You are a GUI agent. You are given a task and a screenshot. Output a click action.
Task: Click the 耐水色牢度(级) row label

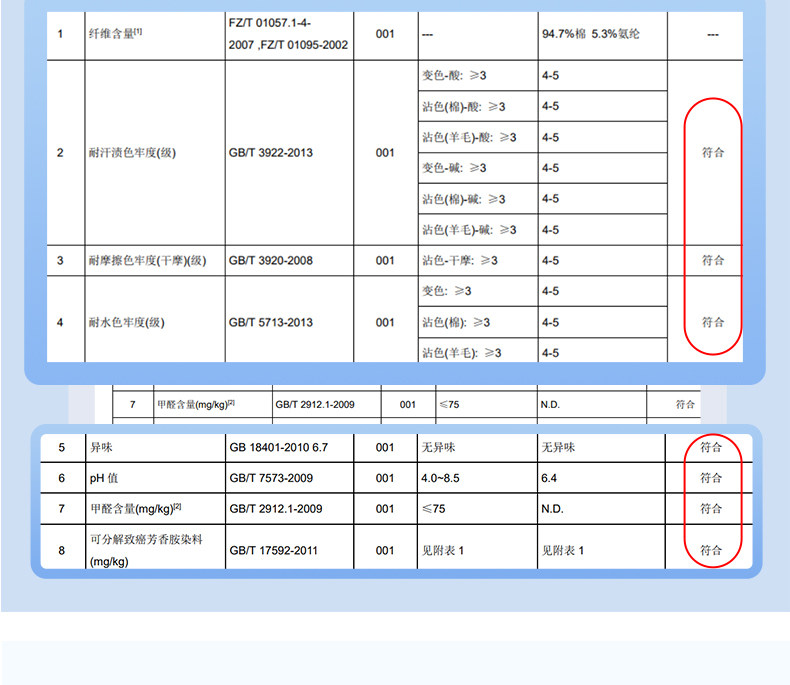click(x=125, y=323)
